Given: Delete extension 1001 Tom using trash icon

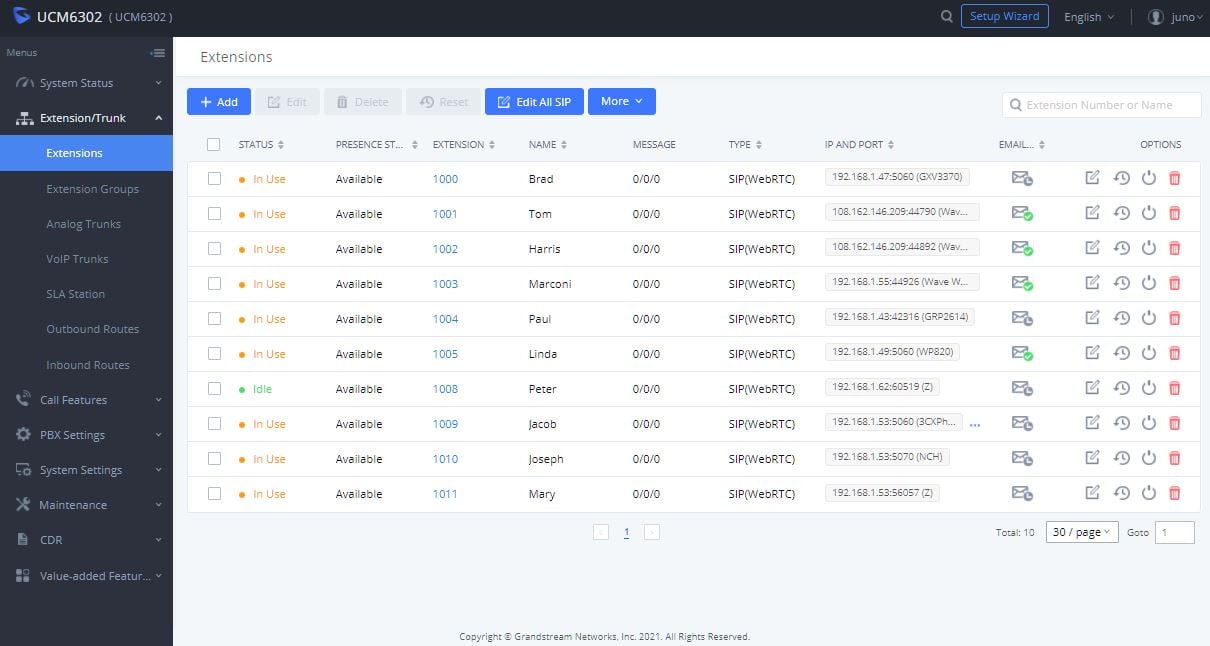Looking at the screenshot, I should pos(1174,213).
